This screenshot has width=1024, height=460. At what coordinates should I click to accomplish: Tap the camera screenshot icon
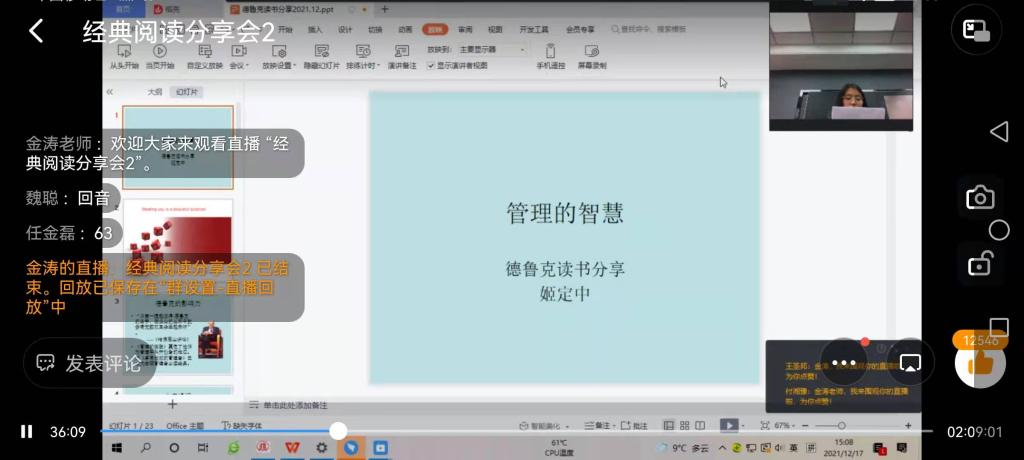(x=979, y=198)
